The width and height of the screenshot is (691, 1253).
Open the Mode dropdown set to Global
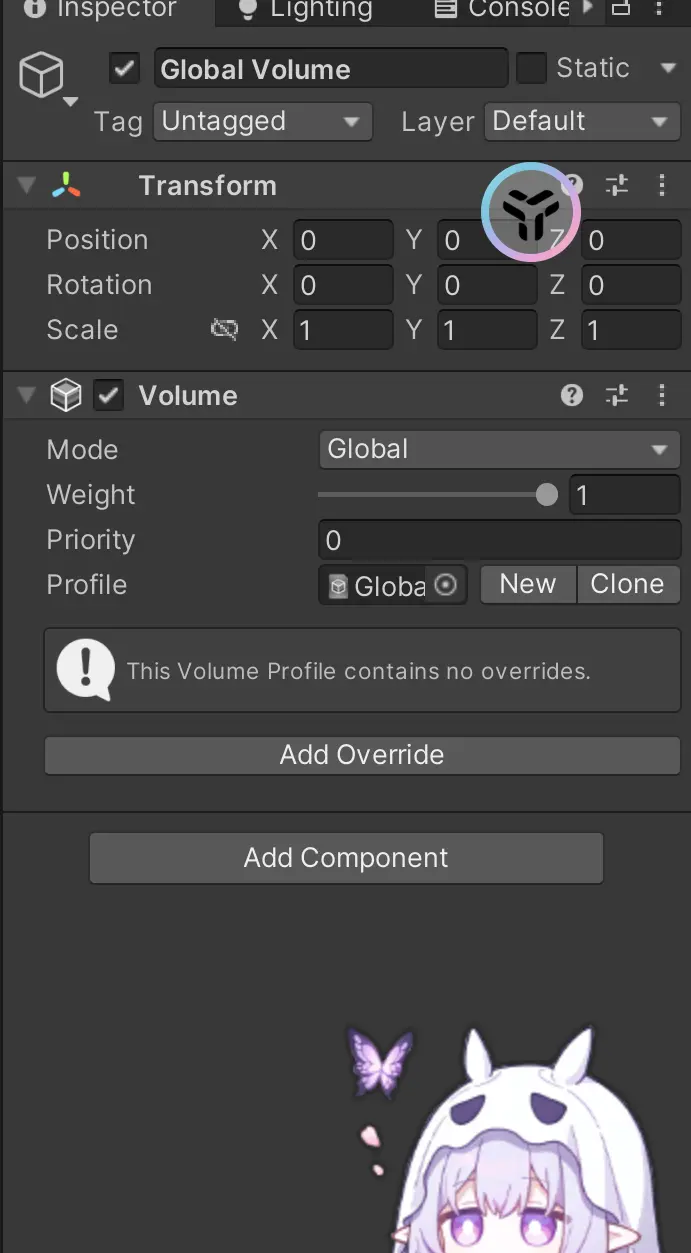coord(499,450)
